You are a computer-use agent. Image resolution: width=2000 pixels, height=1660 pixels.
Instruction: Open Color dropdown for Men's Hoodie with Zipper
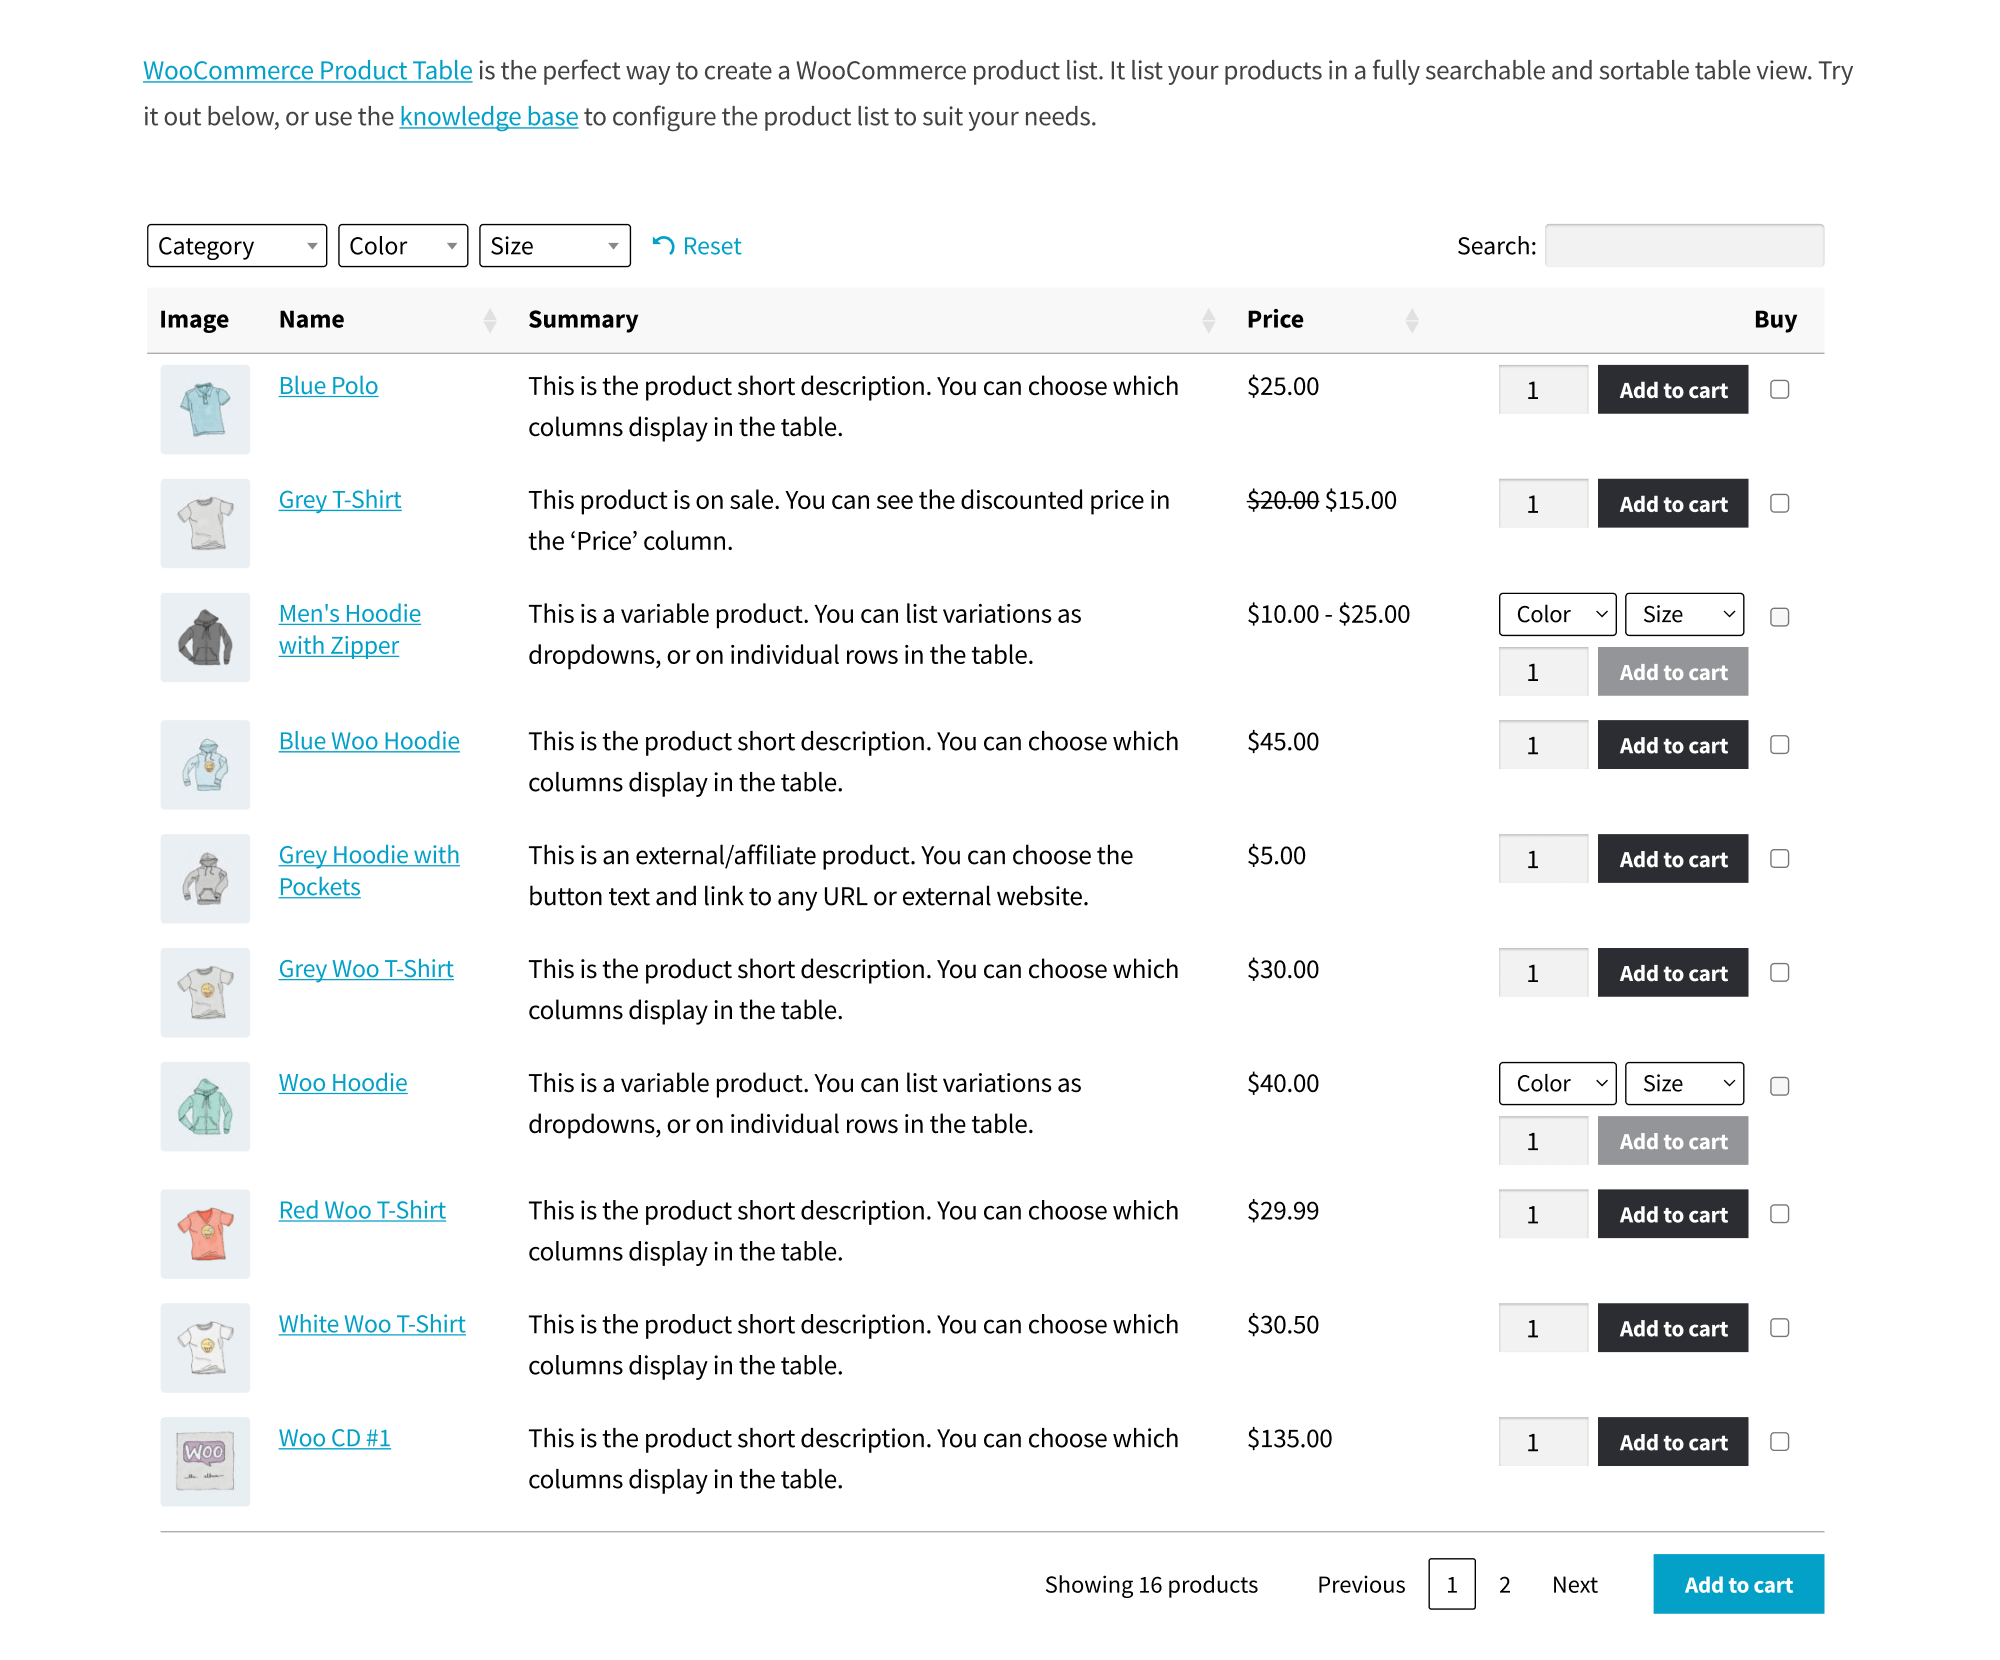[x=1557, y=614]
